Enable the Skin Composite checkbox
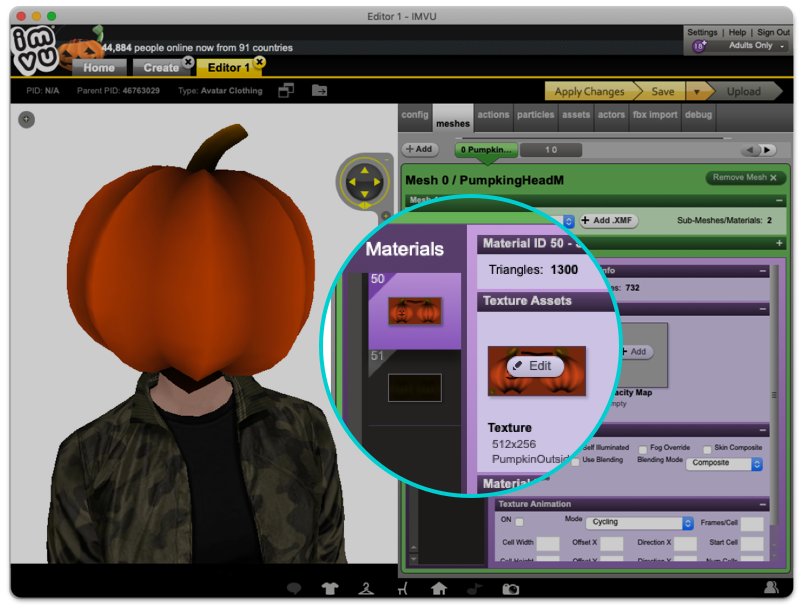Viewport: 801px width, 607px height. click(x=707, y=449)
